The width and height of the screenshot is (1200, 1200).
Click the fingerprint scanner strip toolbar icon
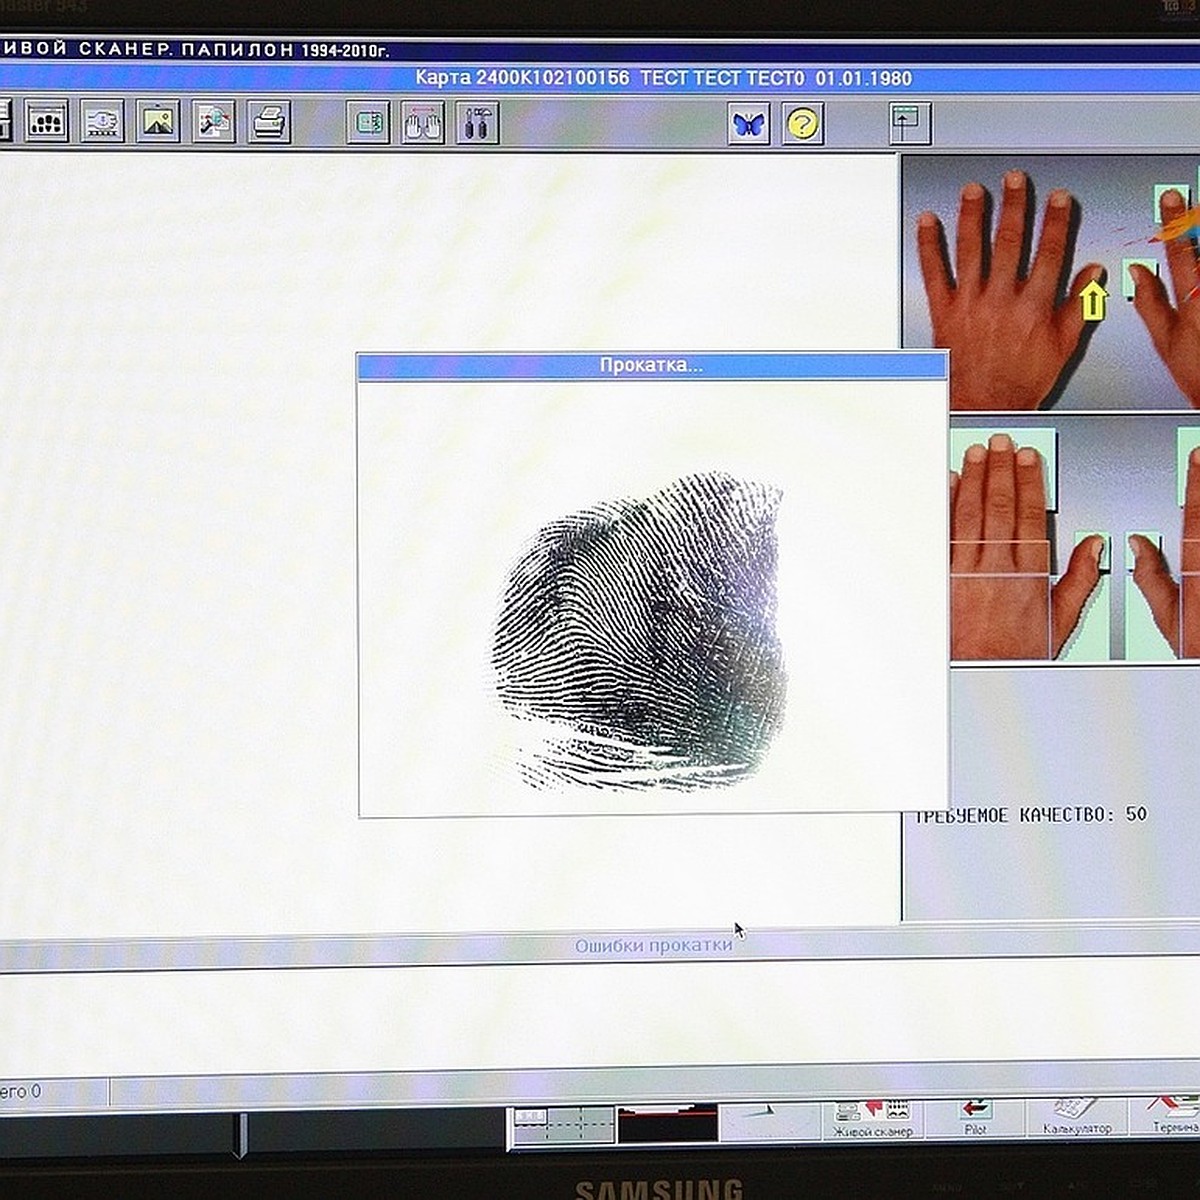[x=102, y=122]
